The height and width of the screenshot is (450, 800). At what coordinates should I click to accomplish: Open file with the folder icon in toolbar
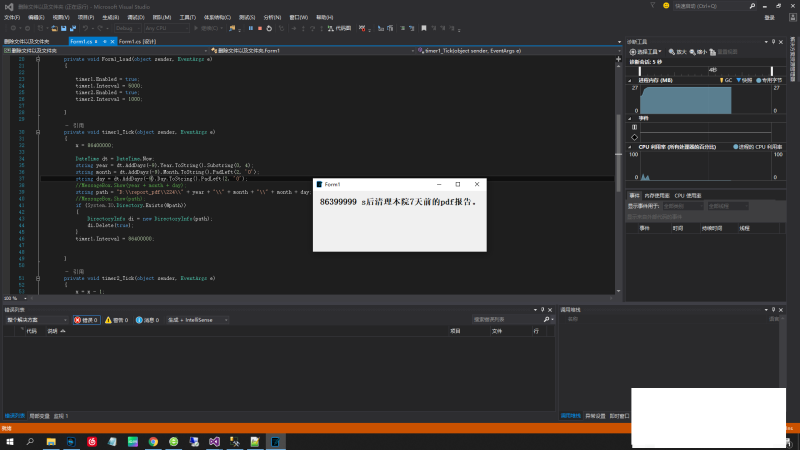(x=54, y=29)
